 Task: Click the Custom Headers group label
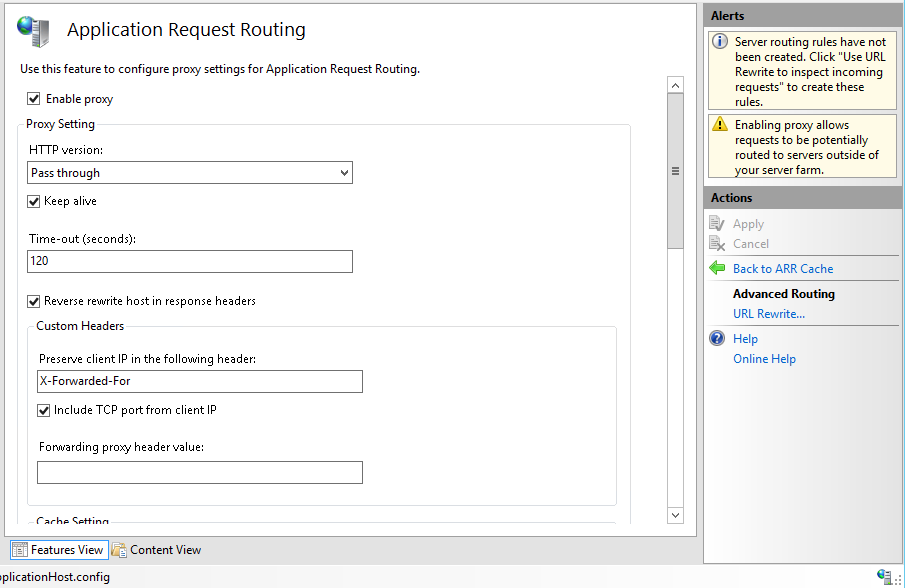coord(80,325)
